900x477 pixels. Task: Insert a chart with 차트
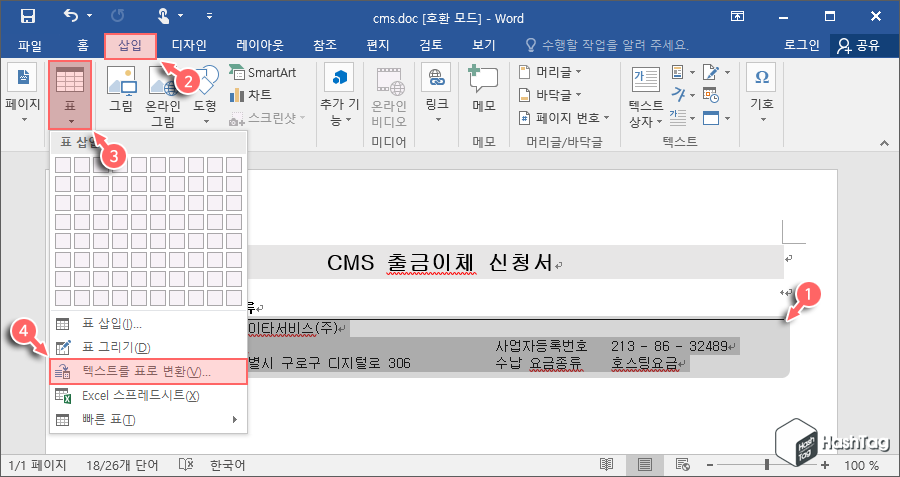251,95
